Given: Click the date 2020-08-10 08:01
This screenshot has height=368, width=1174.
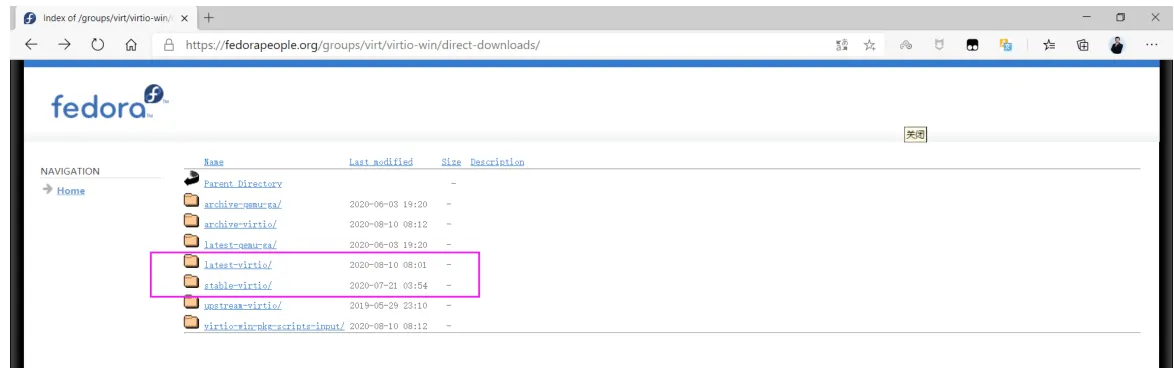Looking at the screenshot, I should (x=389, y=265).
